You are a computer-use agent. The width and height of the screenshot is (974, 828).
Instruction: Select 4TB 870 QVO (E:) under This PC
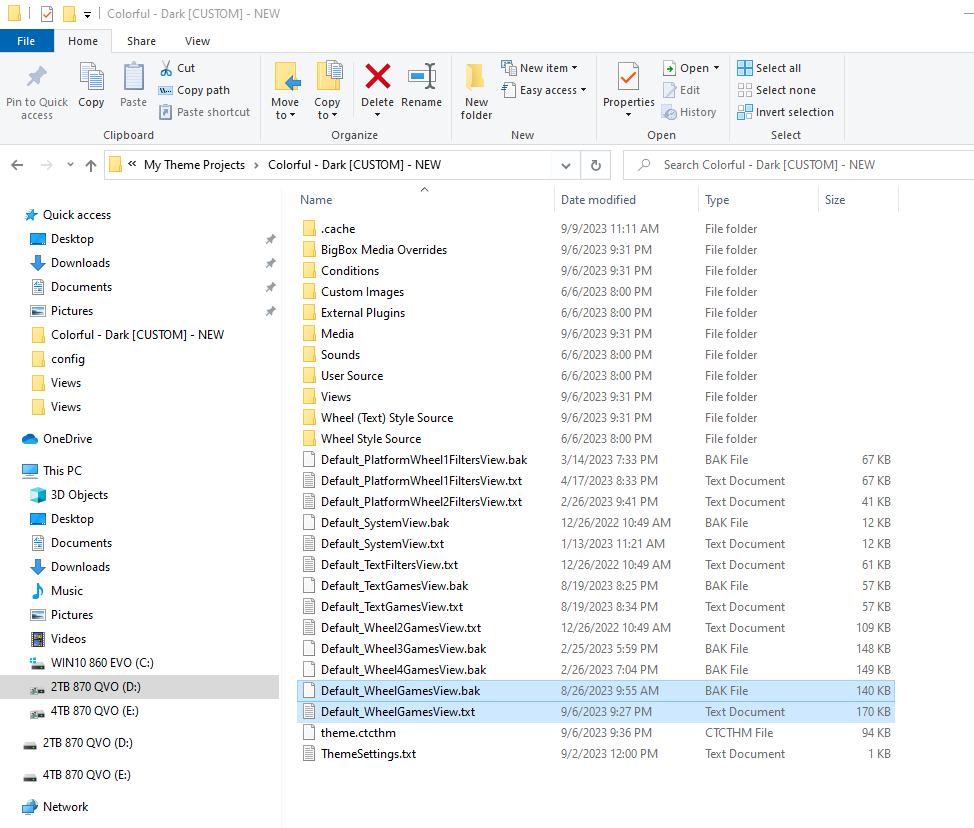94,711
